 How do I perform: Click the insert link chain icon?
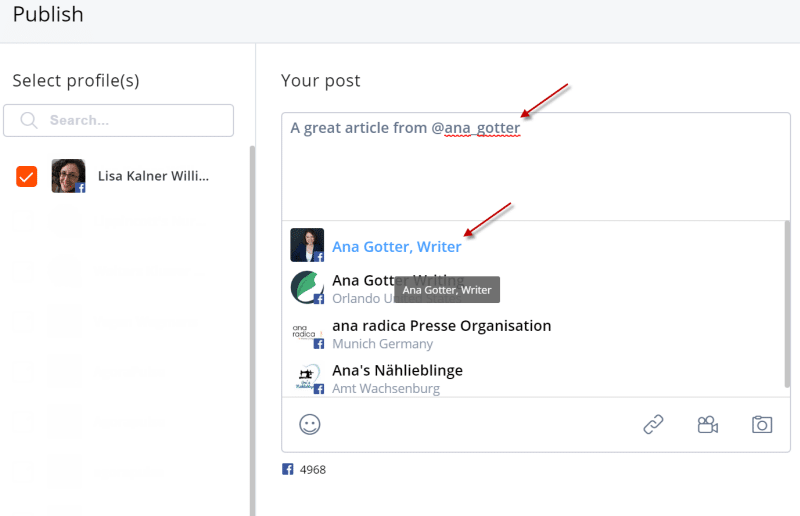pyautogui.click(x=653, y=424)
